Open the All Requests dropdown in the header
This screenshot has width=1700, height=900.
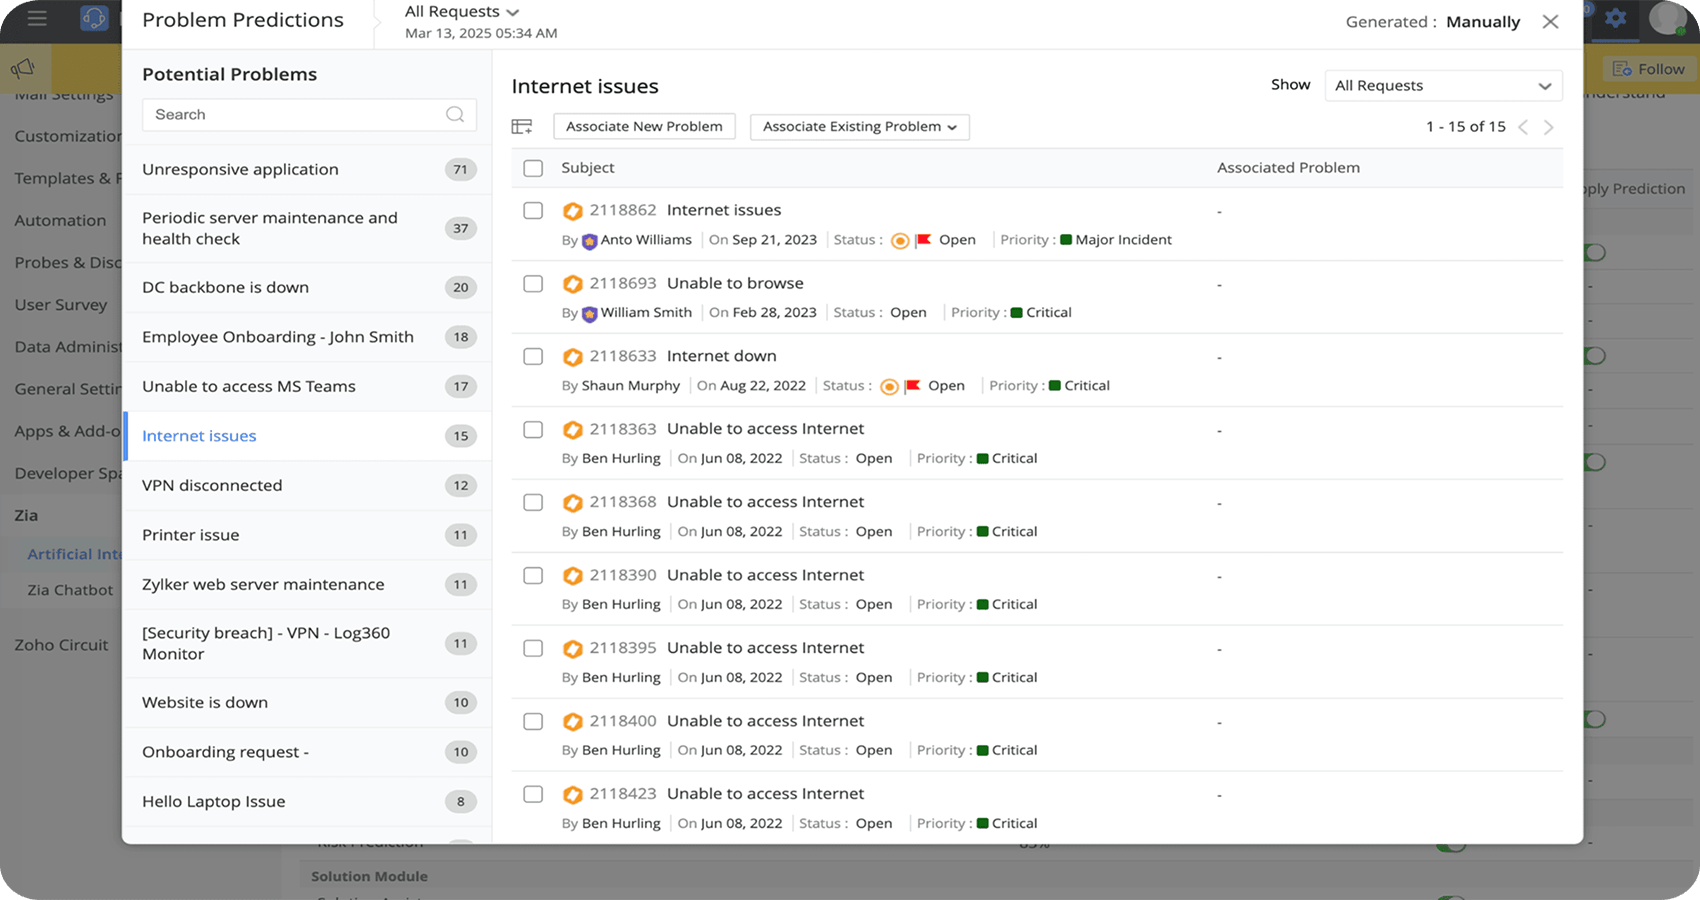pyautogui.click(x=461, y=11)
